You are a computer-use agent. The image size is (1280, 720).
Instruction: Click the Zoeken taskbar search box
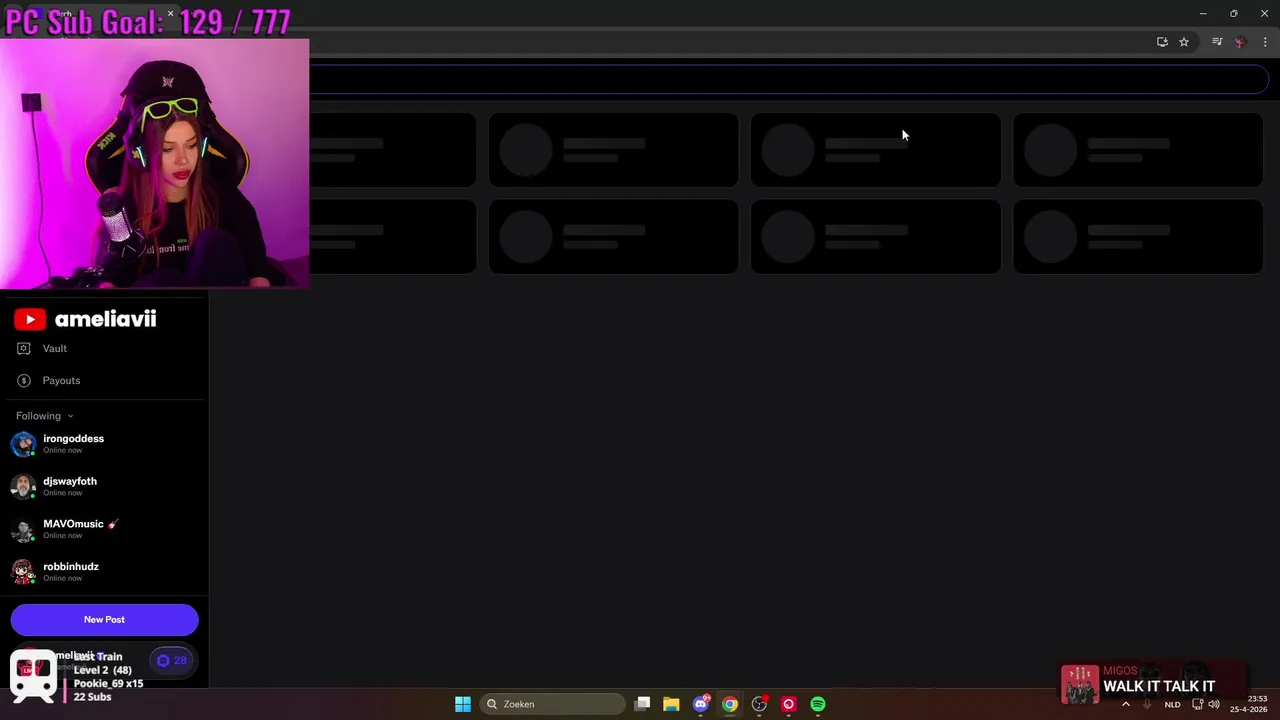552,704
